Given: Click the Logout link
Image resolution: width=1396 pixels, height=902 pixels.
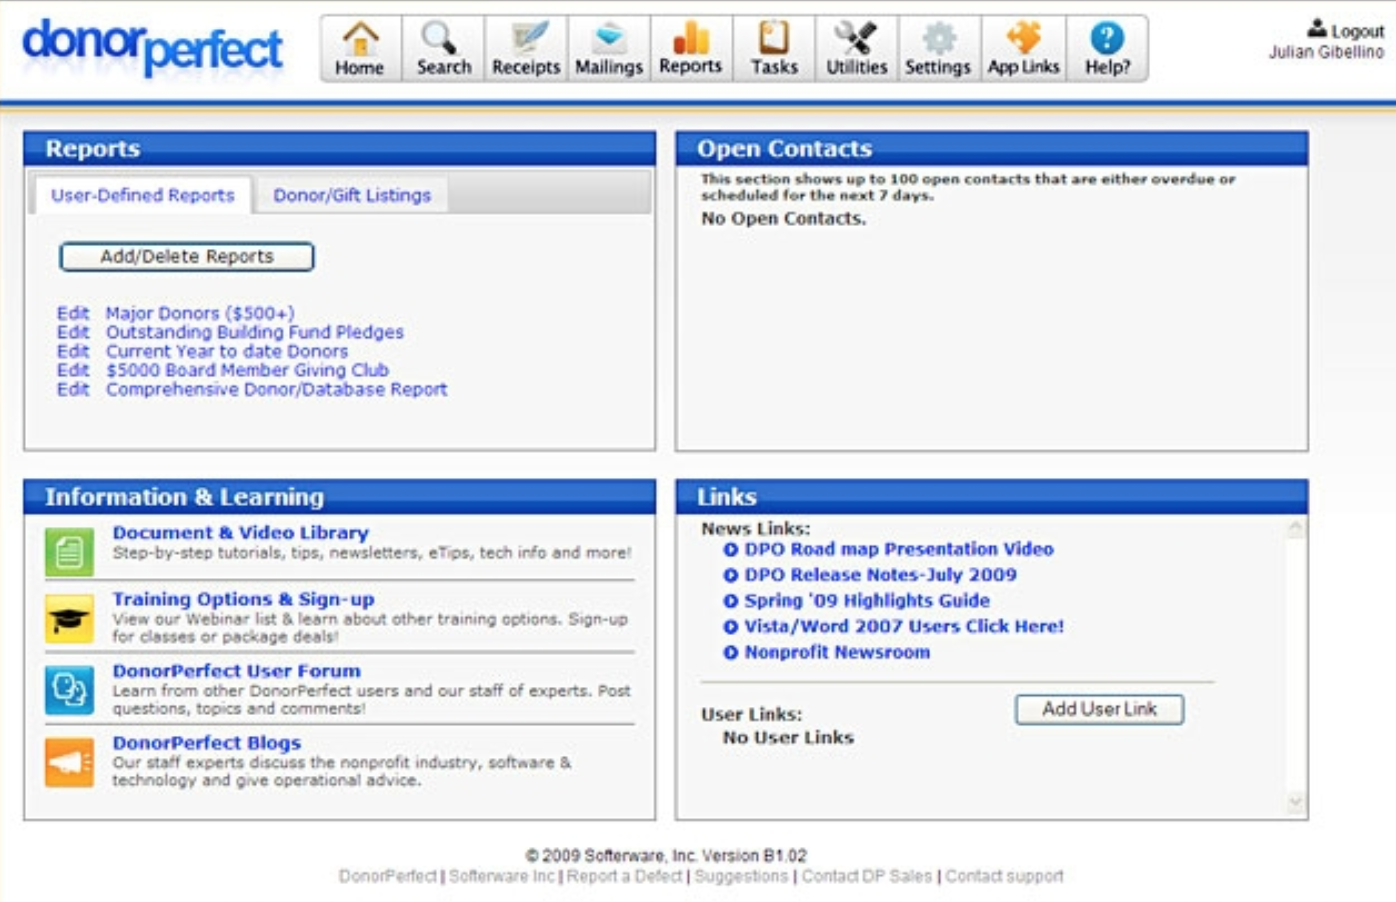Looking at the screenshot, I should click(x=1357, y=31).
